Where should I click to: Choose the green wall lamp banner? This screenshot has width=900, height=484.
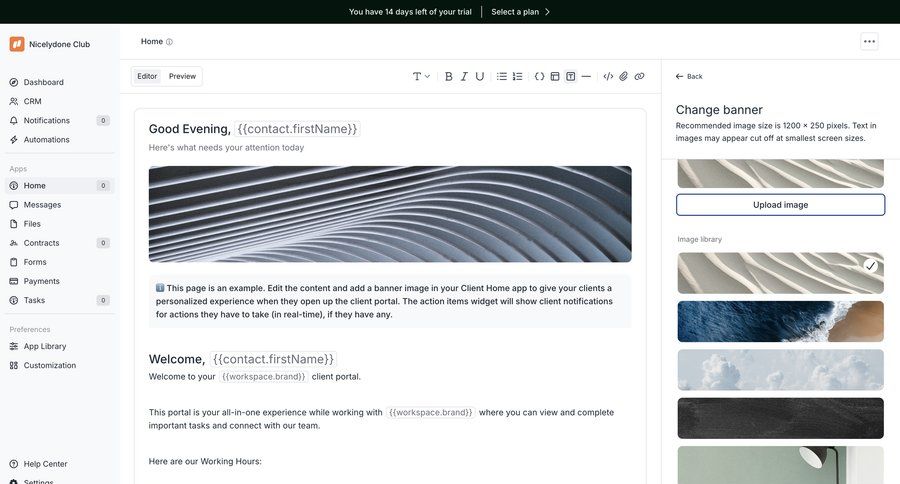pos(781,465)
